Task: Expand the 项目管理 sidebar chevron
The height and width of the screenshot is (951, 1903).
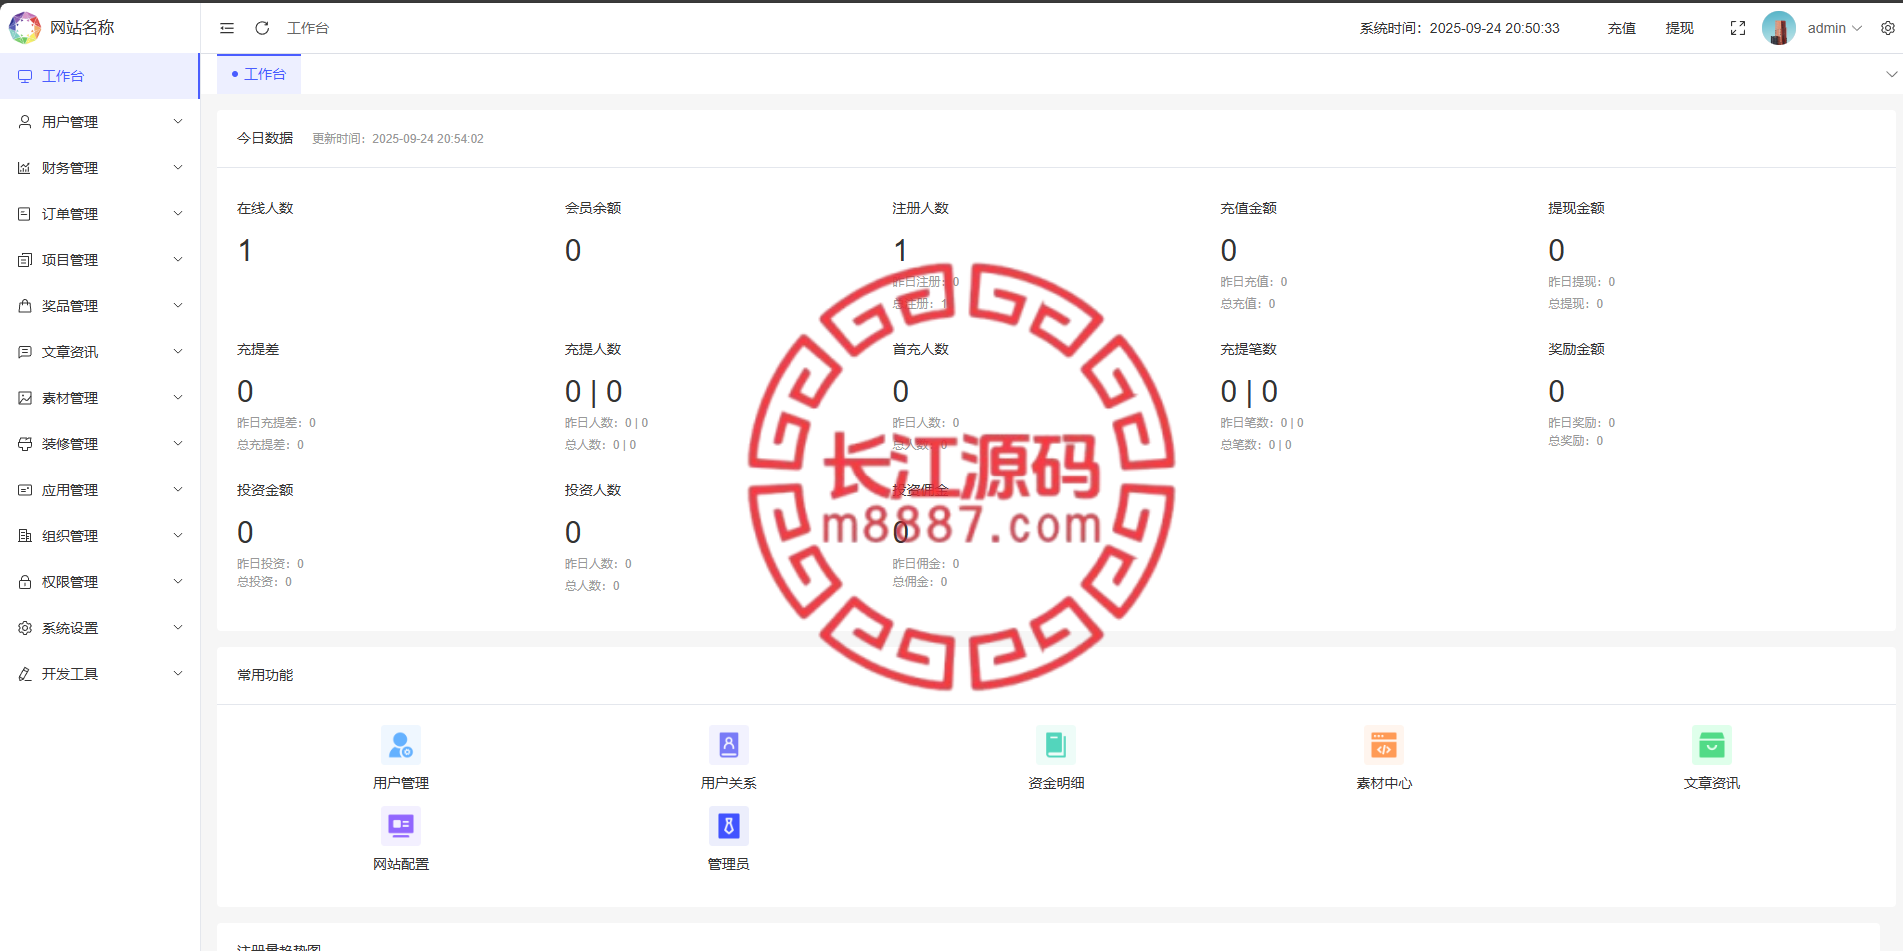Action: point(178,260)
